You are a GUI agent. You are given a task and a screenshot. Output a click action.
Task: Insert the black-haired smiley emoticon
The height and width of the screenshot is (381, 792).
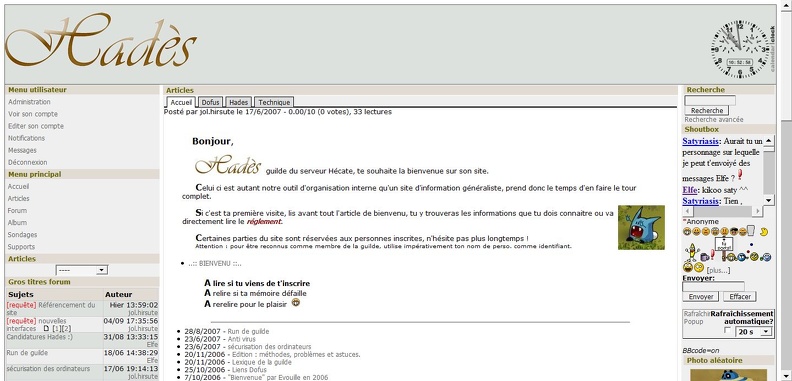point(734,231)
